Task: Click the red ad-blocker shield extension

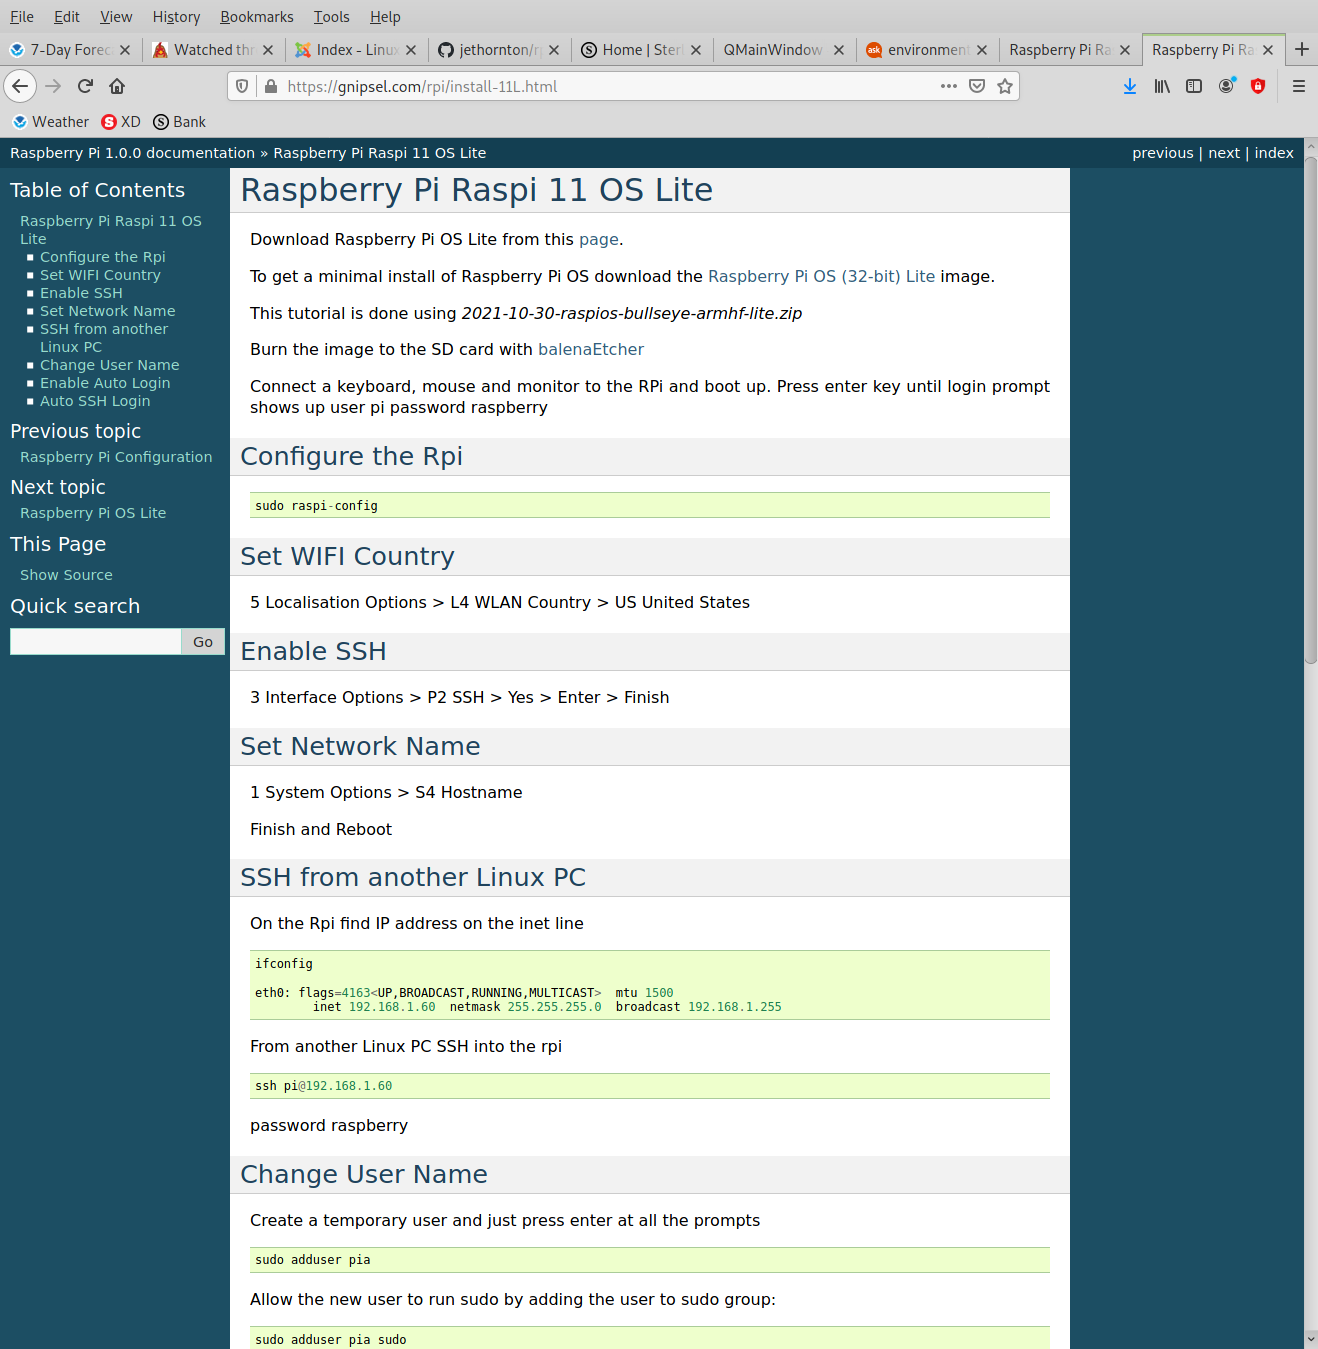Action: pyautogui.click(x=1258, y=86)
